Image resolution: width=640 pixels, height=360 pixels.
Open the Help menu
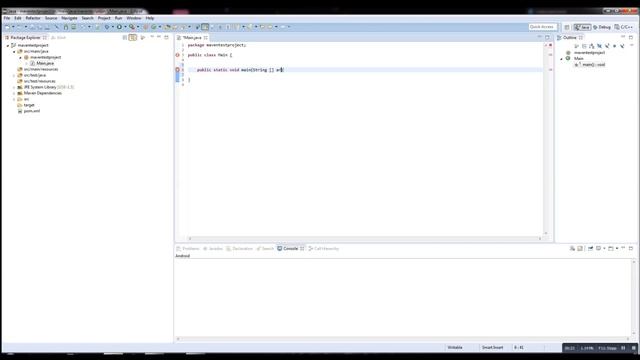tap(150, 18)
